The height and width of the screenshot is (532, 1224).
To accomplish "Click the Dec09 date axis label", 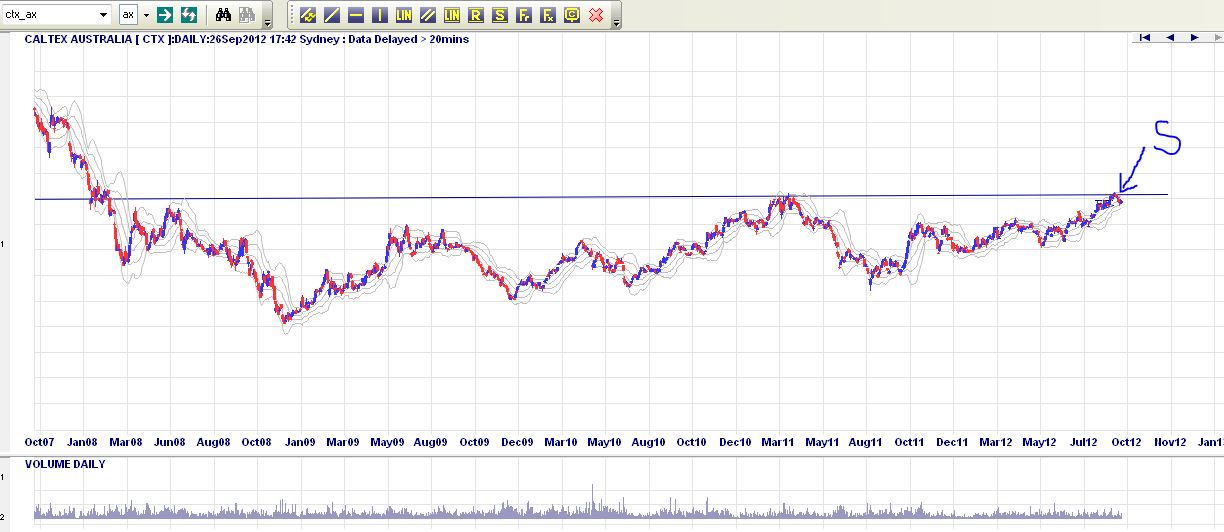I will 517,442.
